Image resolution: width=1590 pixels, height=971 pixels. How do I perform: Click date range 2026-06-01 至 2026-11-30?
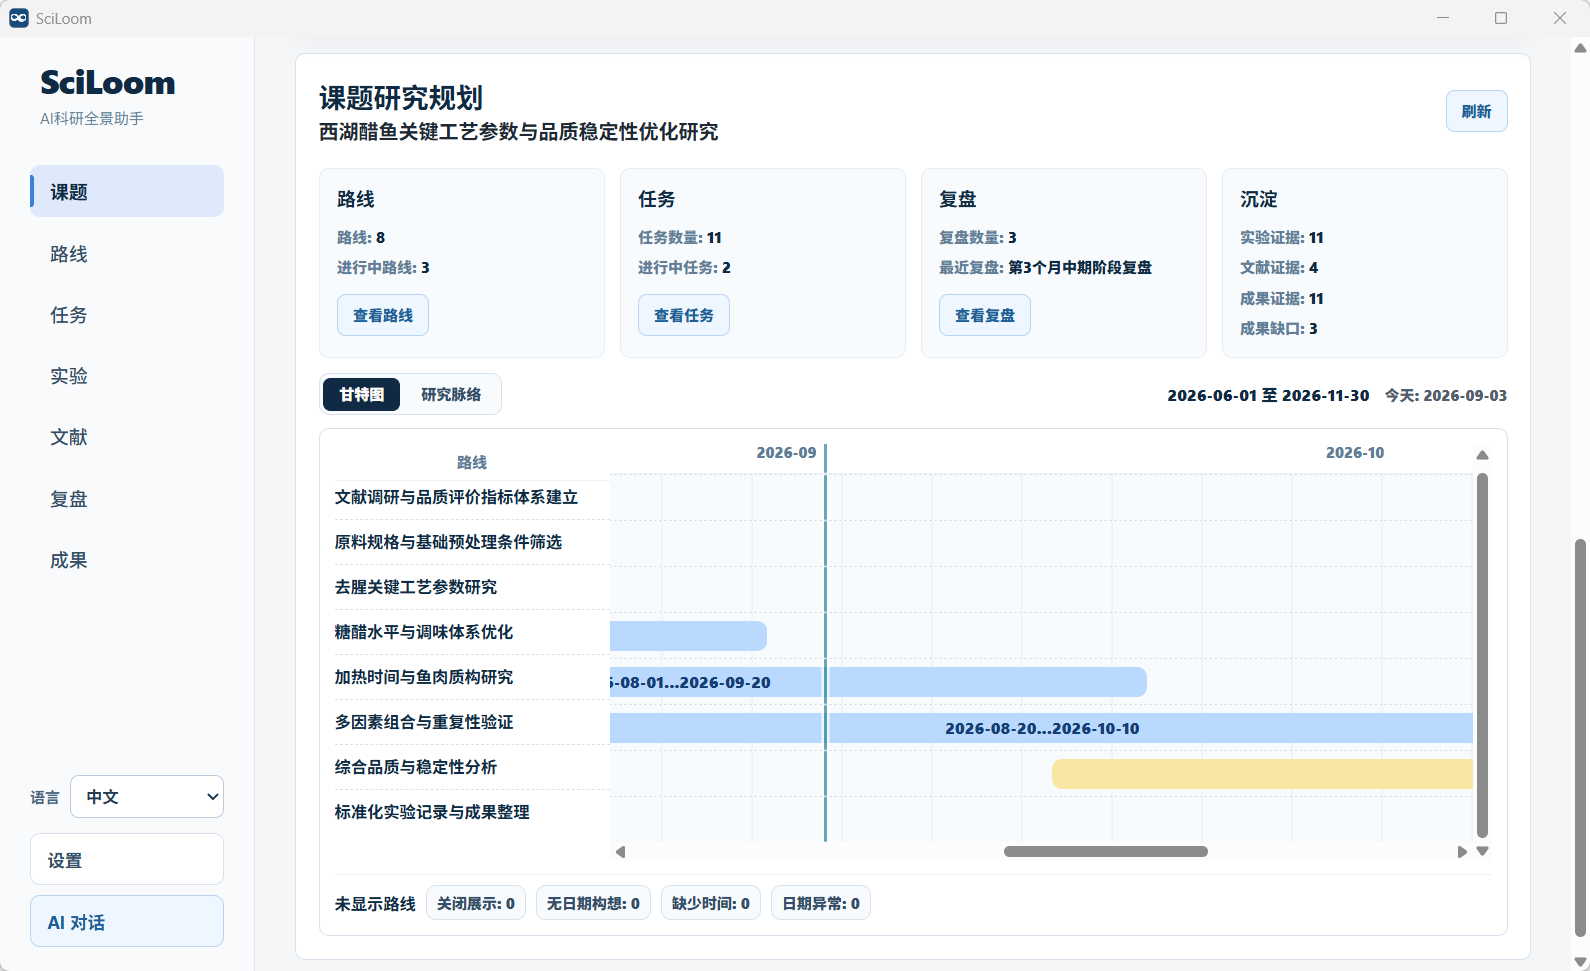[1268, 395]
